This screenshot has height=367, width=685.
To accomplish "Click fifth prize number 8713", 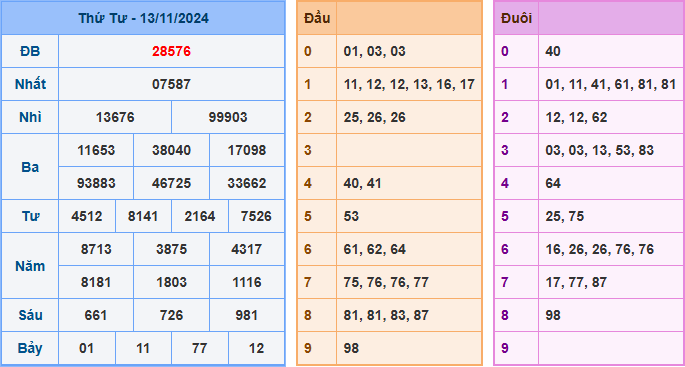I will [96, 249].
